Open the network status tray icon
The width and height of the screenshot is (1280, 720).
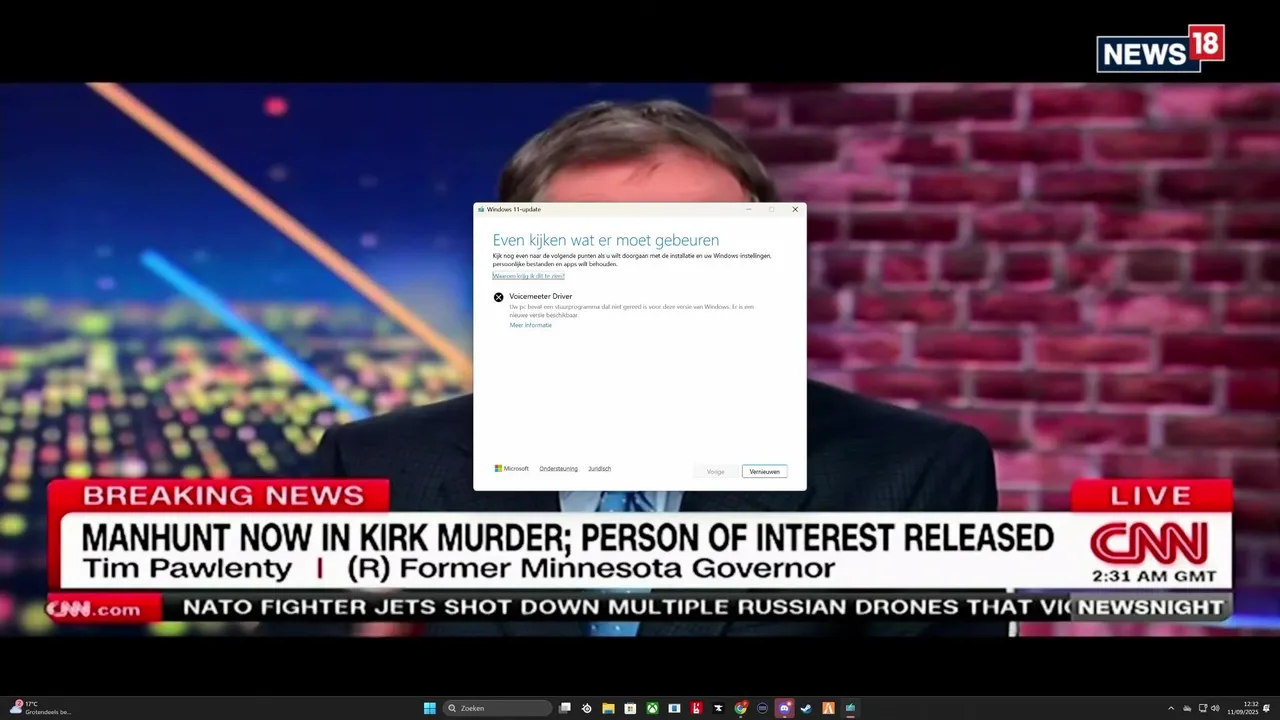point(1203,708)
